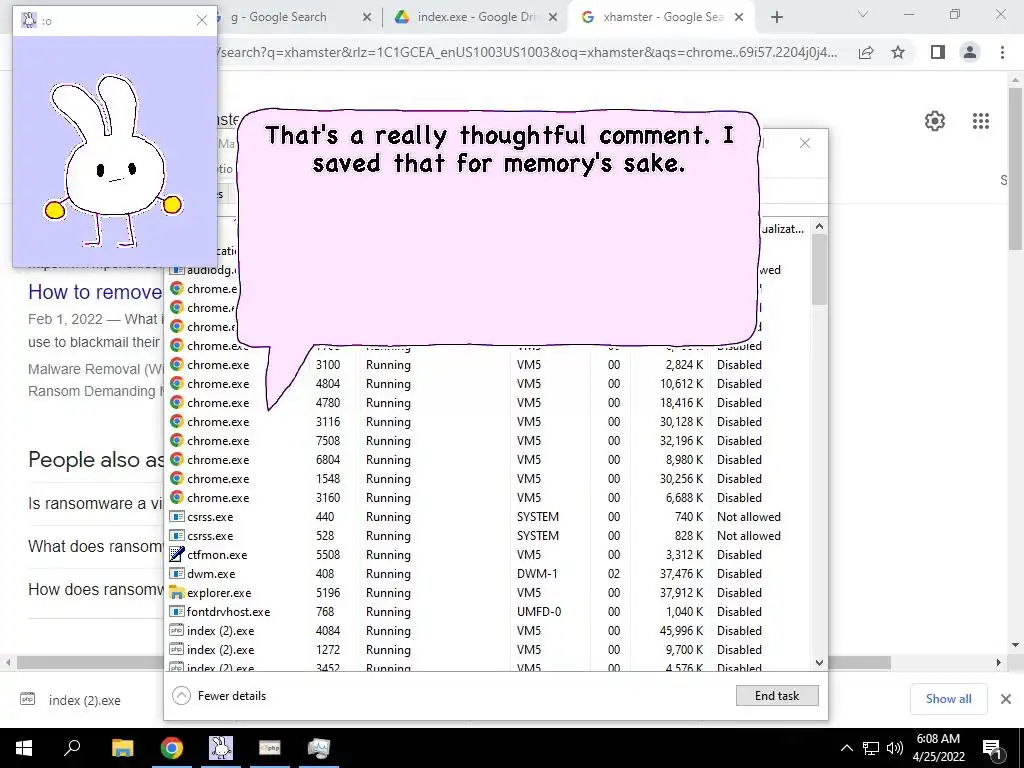Image resolution: width=1024 pixels, height=768 pixels.
Task: Click chrome.exe icon in PID 3160 row
Action: [176, 498]
